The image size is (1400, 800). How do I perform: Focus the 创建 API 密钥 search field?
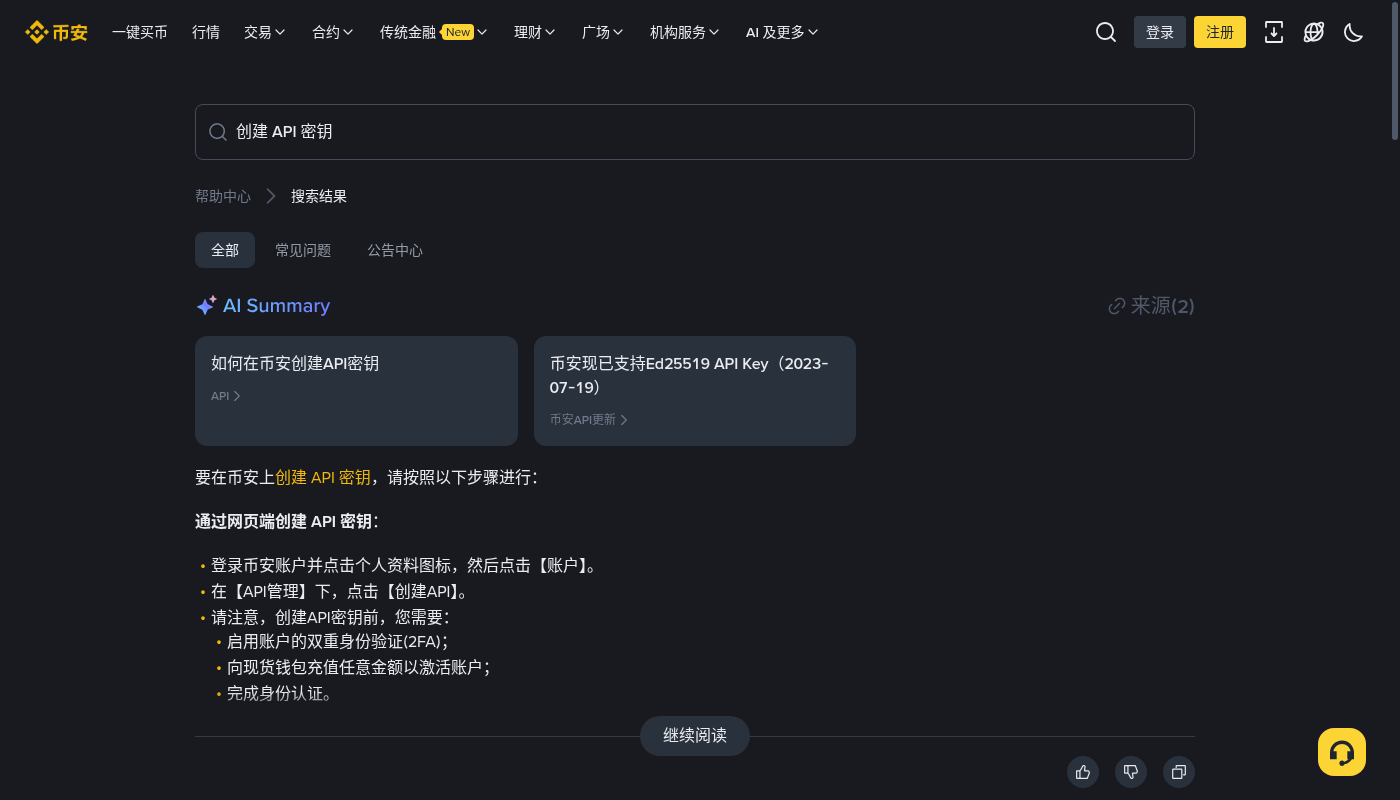click(695, 132)
